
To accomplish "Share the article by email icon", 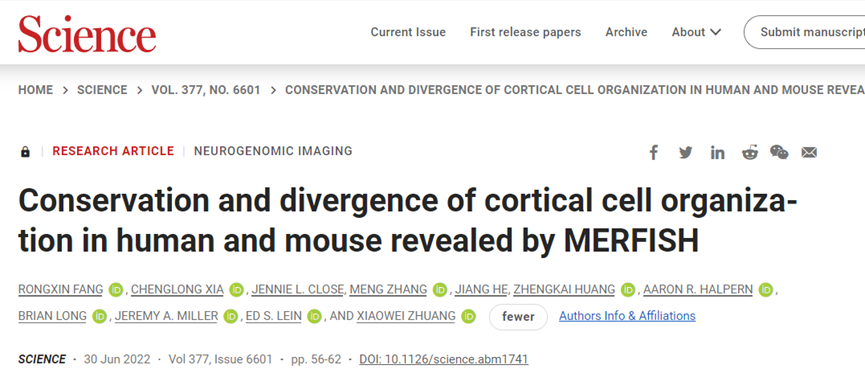I will [x=809, y=152].
